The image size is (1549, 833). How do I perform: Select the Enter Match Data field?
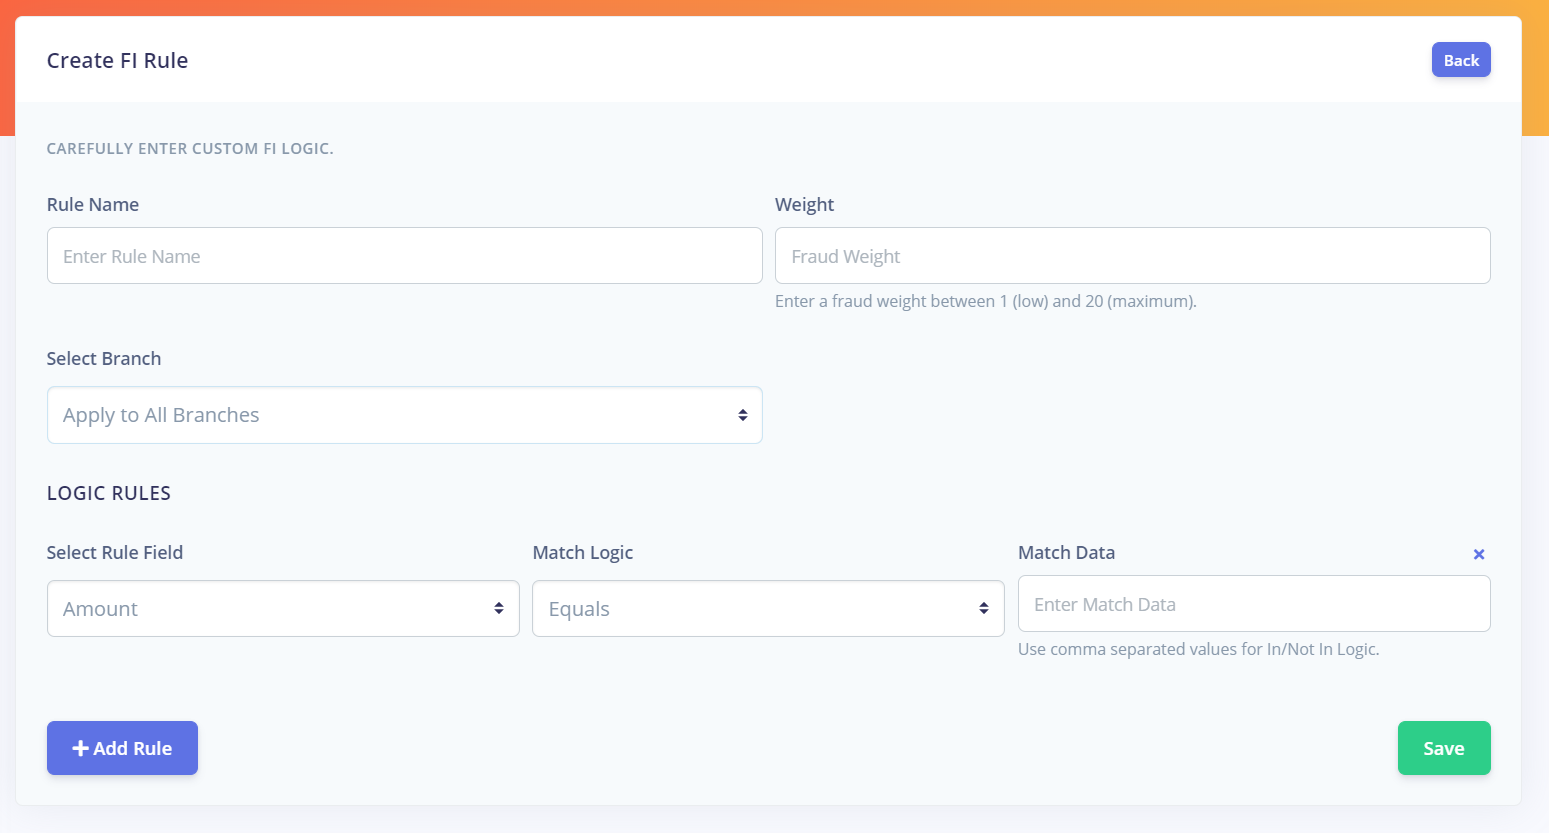[x=1253, y=604]
